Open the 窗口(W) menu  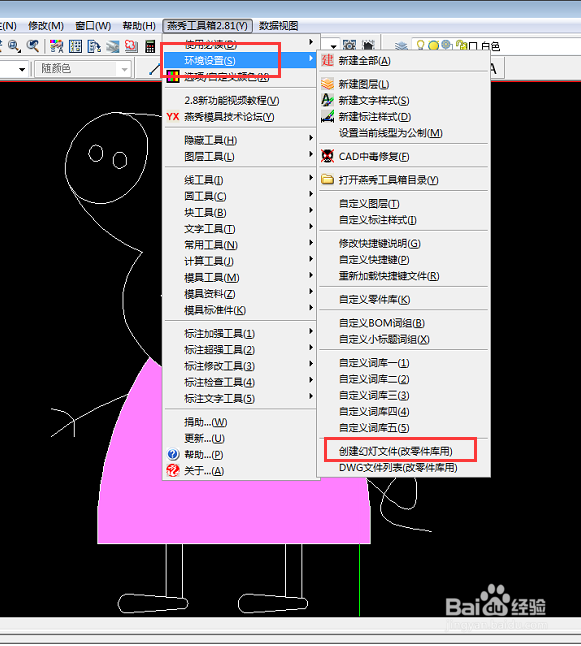pyautogui.click(x=93, y=26)
